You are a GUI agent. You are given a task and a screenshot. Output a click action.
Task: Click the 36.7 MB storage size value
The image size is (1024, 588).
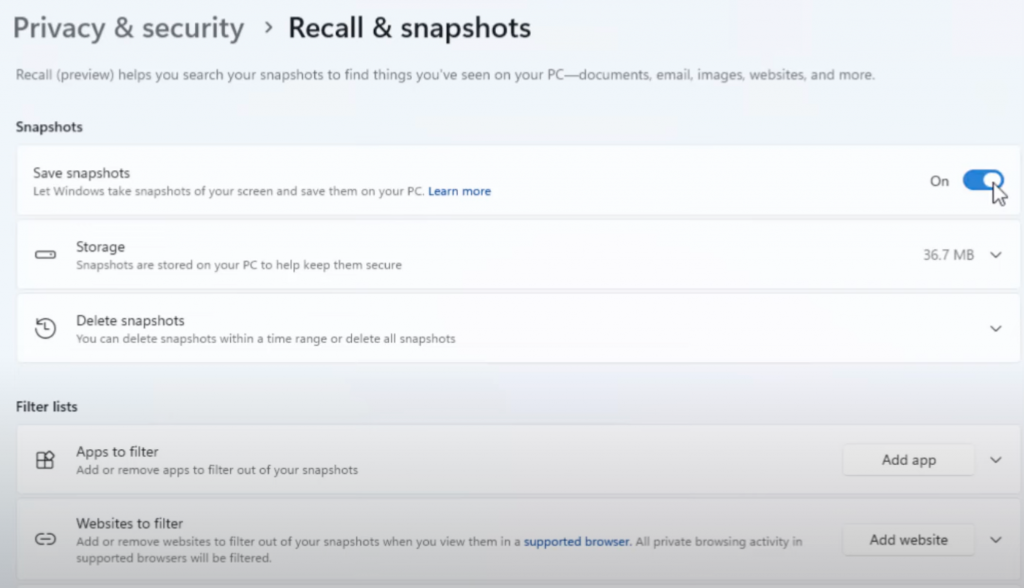[x=947, y=255]
